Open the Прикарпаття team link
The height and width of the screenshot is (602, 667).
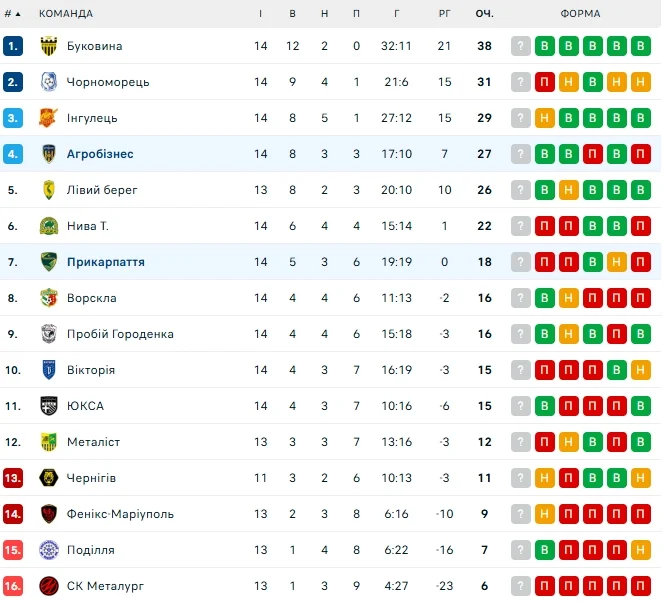[x=106, y=262]
